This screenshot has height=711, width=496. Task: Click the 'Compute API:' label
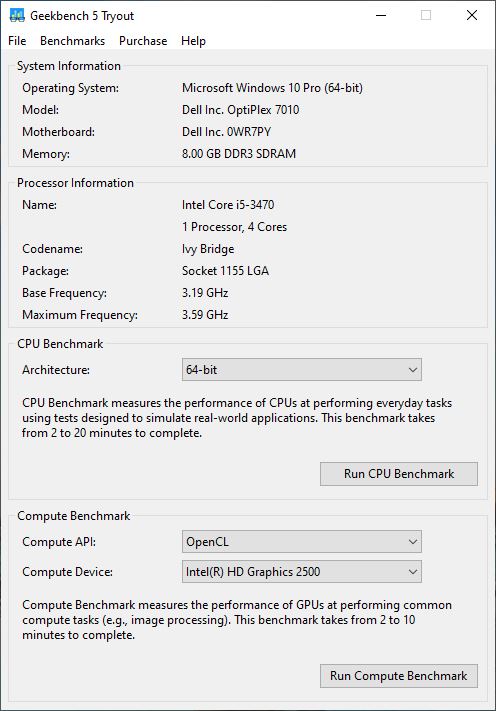59,542
